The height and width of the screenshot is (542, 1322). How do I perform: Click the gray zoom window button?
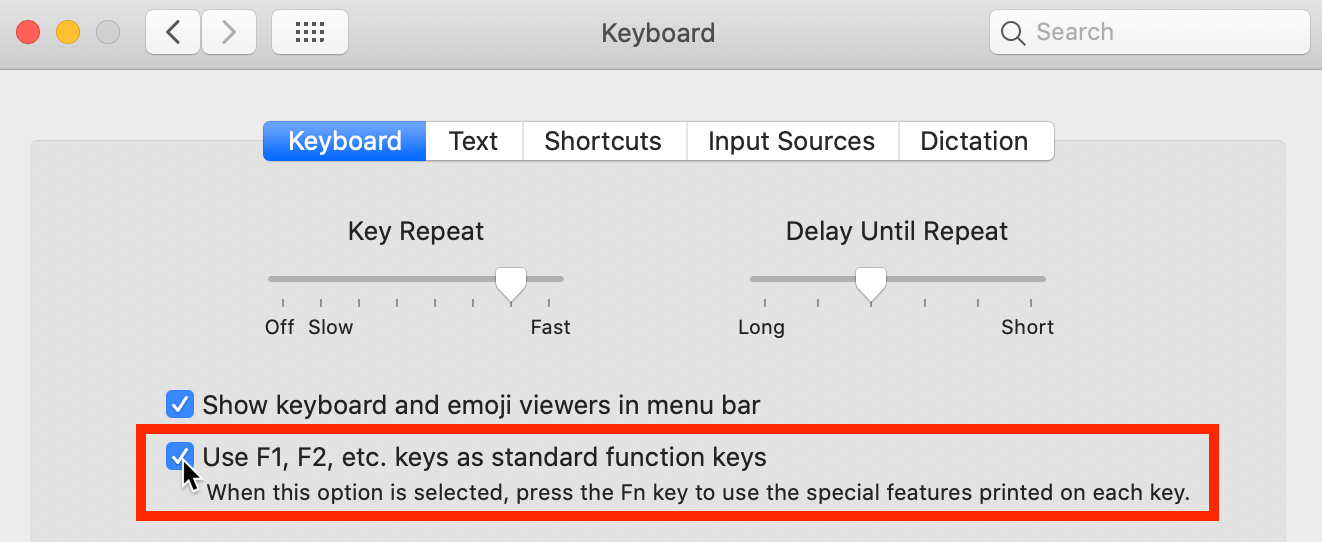click(107, 32)
